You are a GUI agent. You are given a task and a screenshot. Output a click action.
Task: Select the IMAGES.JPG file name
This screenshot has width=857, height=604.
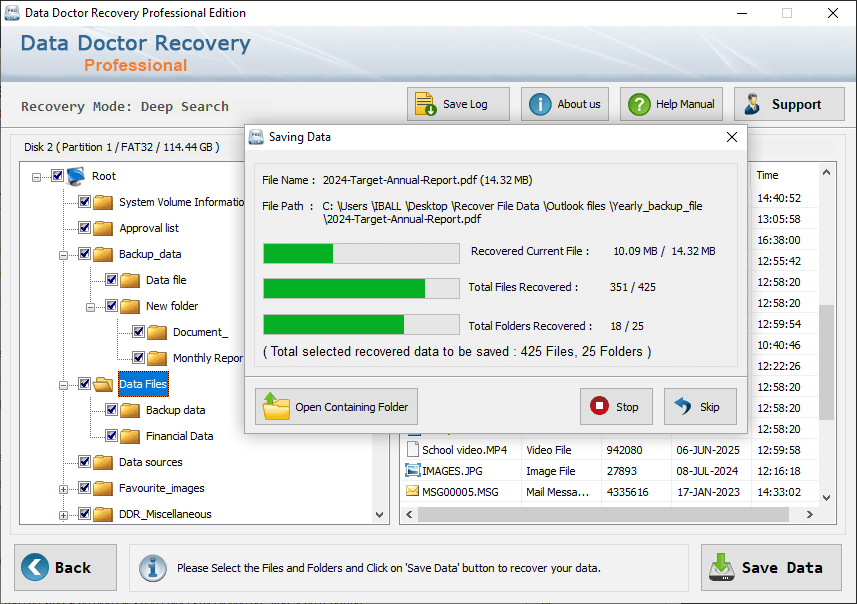[x=452, y=471]
